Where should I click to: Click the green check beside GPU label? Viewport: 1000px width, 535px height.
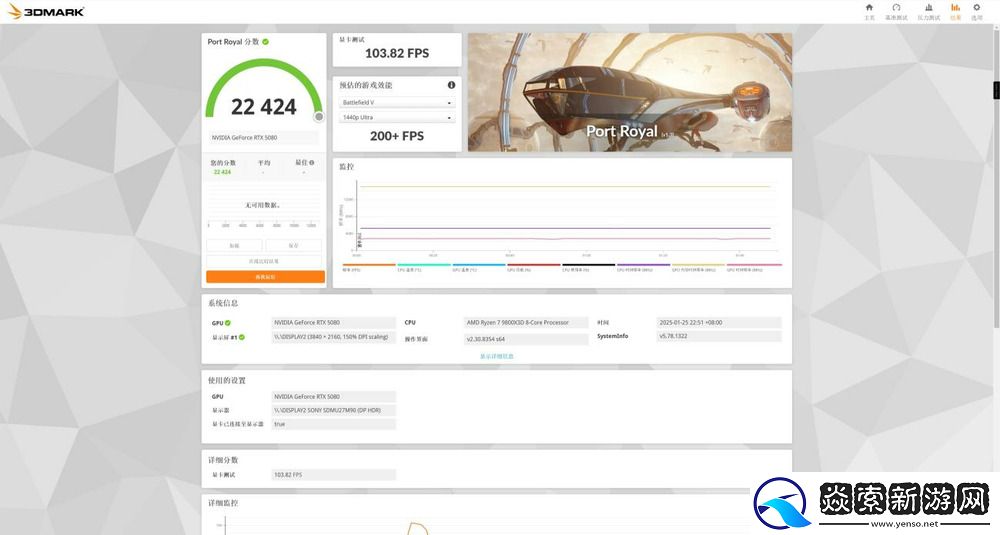228,323
